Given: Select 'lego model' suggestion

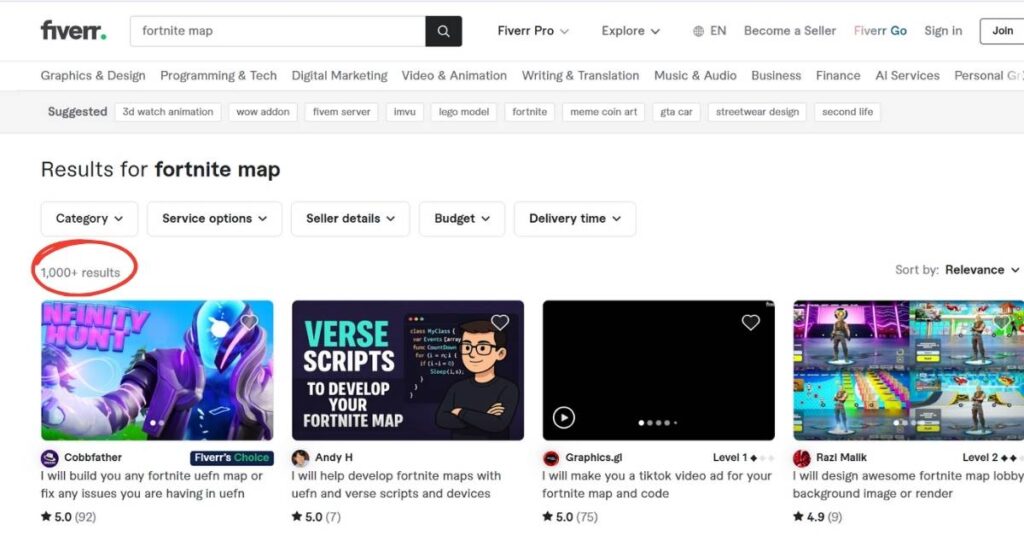Looking at the screenshot, I should point(464,112).
